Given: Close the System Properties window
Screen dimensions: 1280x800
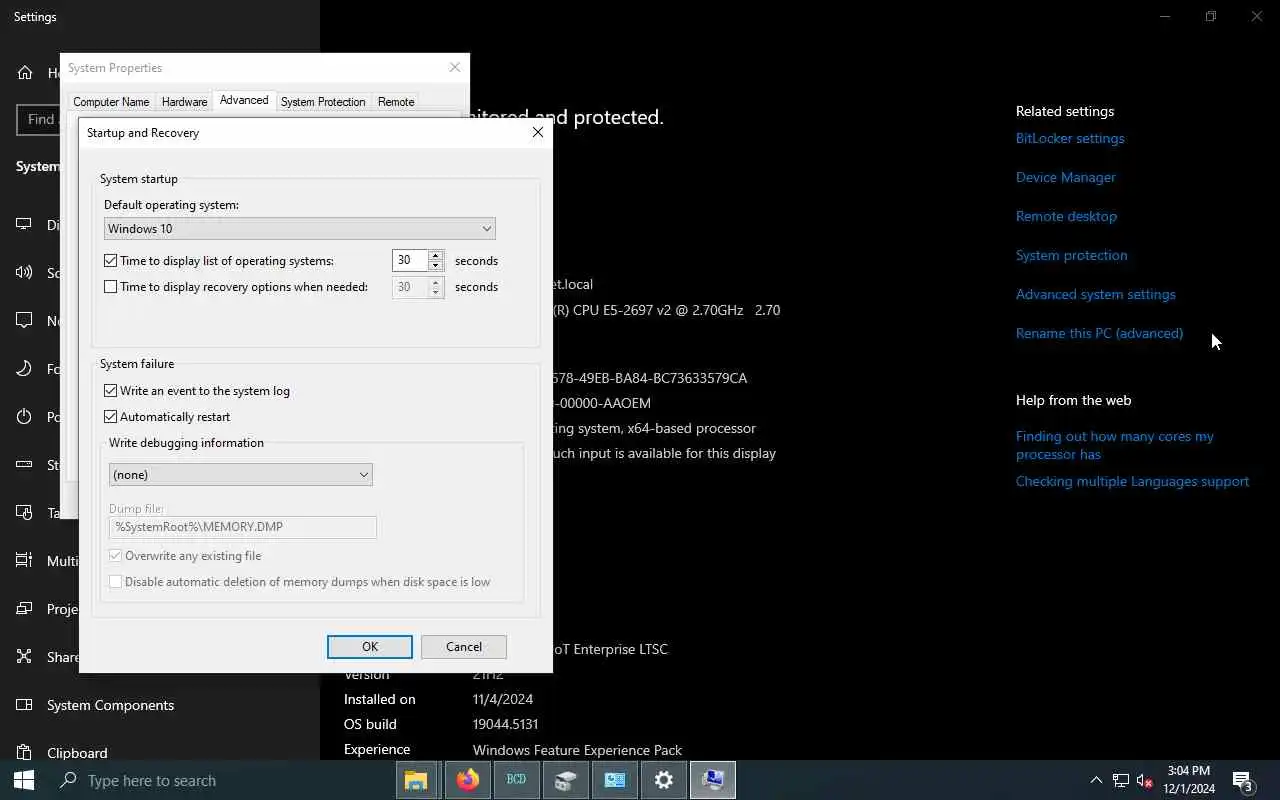Looking at the screenshot, I should [455, 67].
